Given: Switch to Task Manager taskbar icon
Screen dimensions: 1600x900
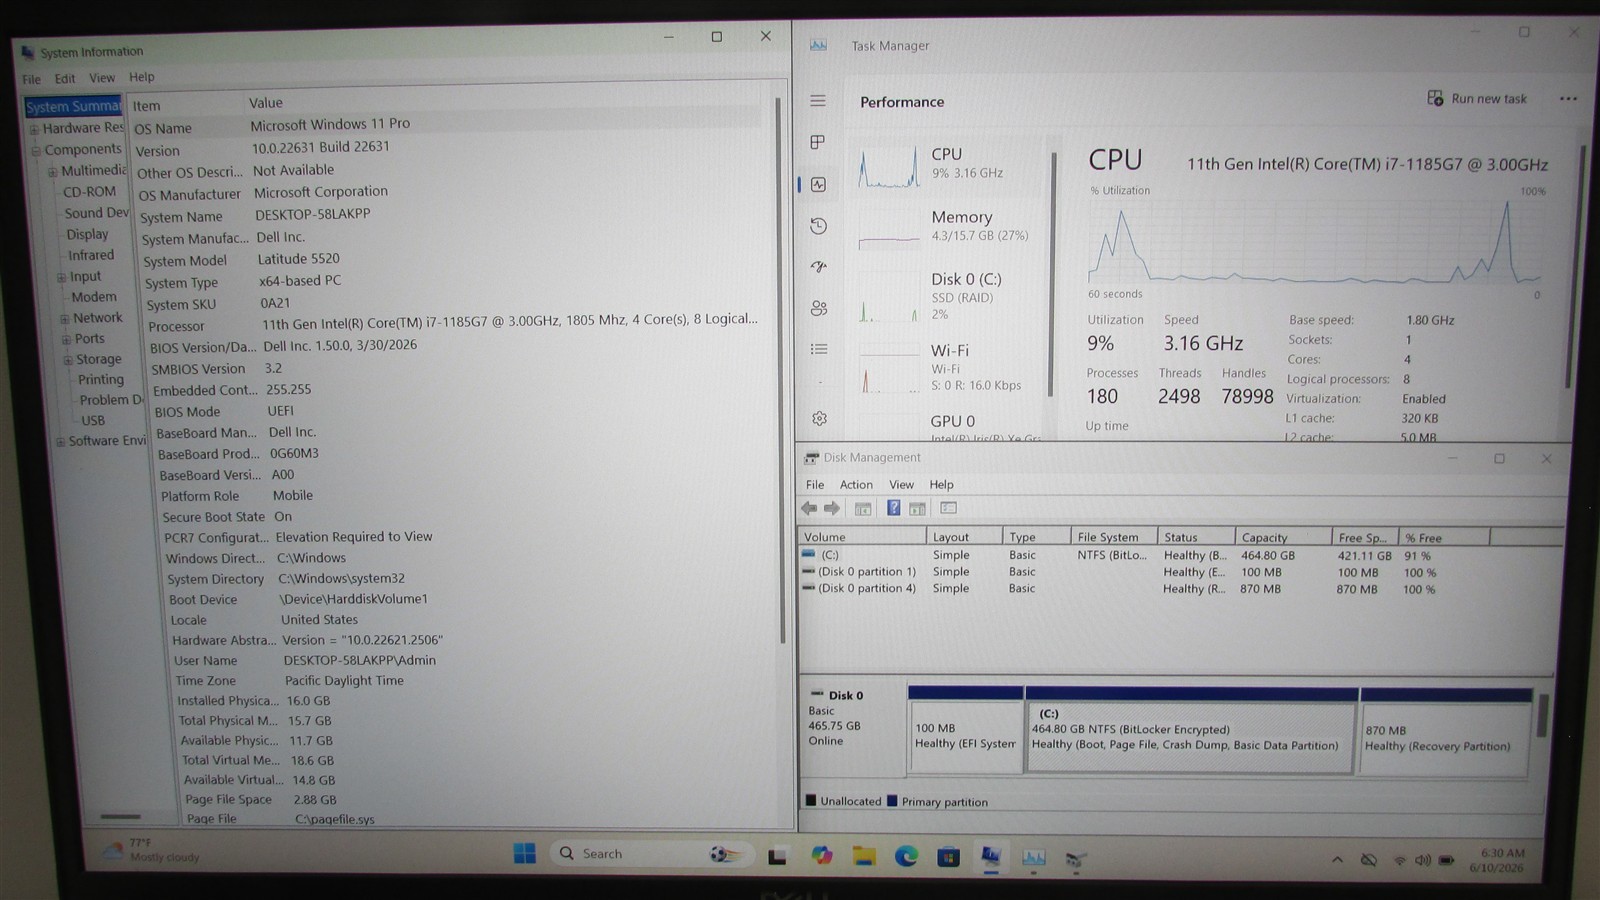Looking at the screenshot, I should 1033,858.
